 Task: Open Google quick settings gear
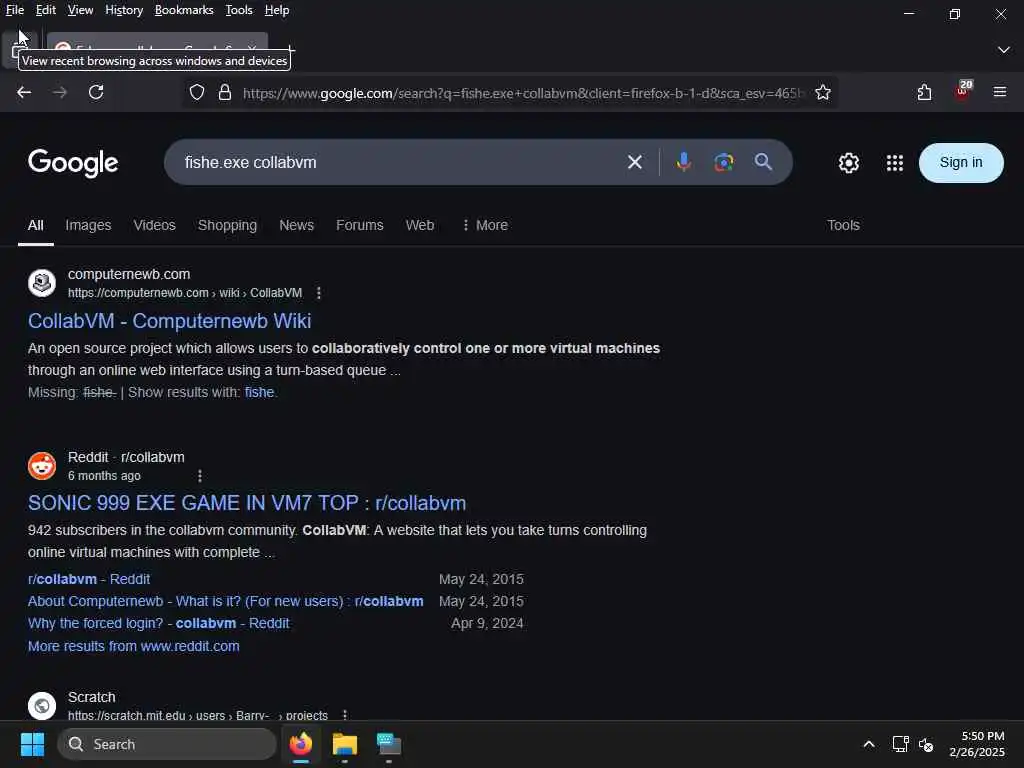click(x=848, y=163)
